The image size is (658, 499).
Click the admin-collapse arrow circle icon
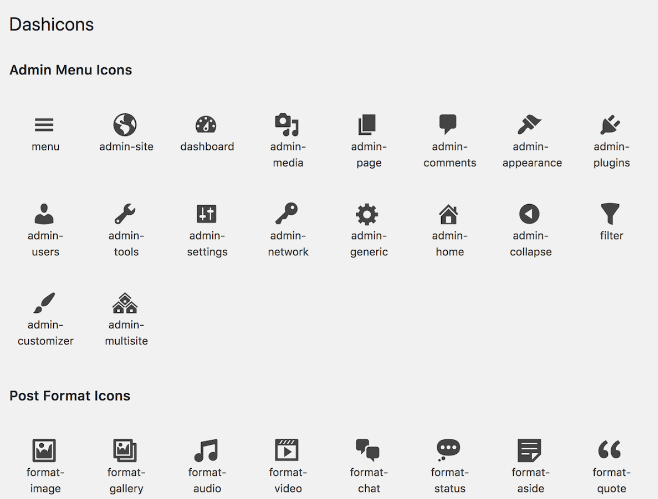coord(530,214)
